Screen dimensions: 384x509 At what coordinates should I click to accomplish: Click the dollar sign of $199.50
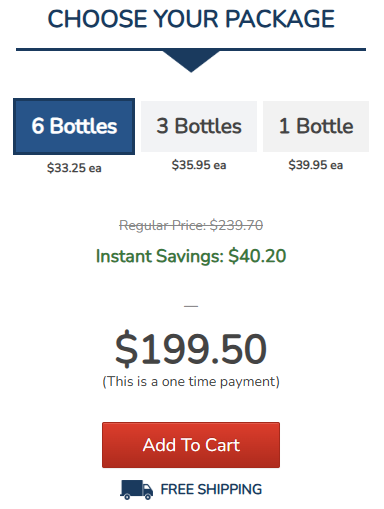[x=126, y=349]
